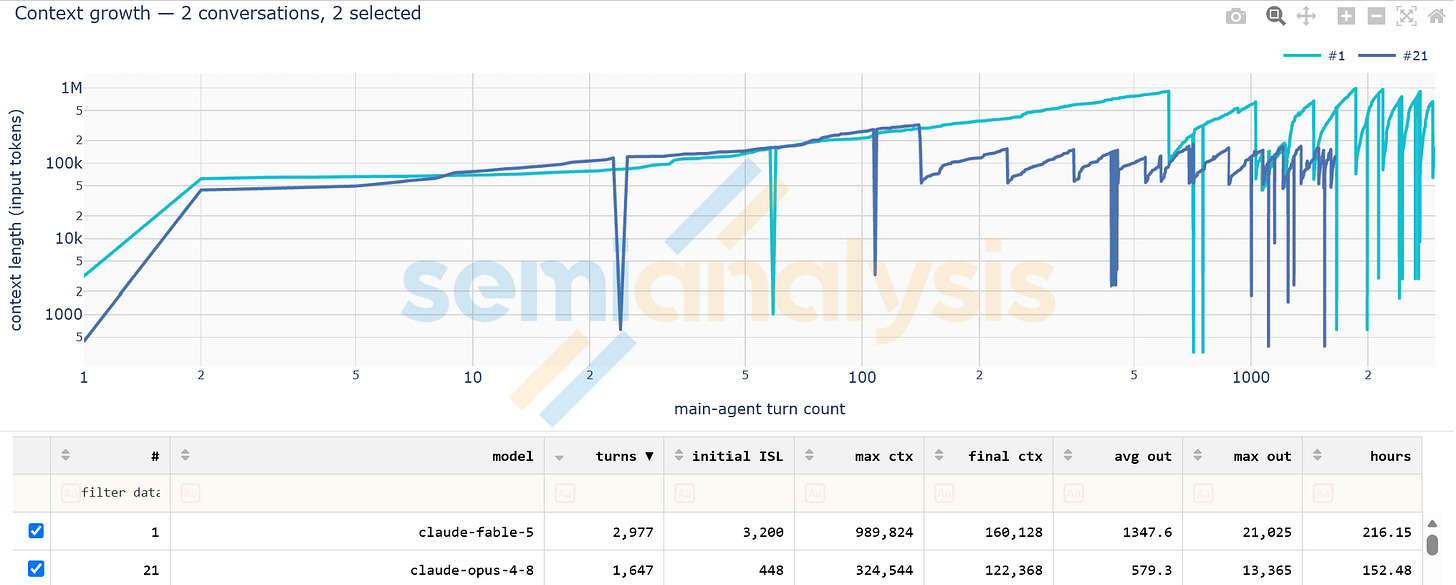1456x585 pixels.
Task: Sort by the final ctx column arrows
Action: coord(938,456)
